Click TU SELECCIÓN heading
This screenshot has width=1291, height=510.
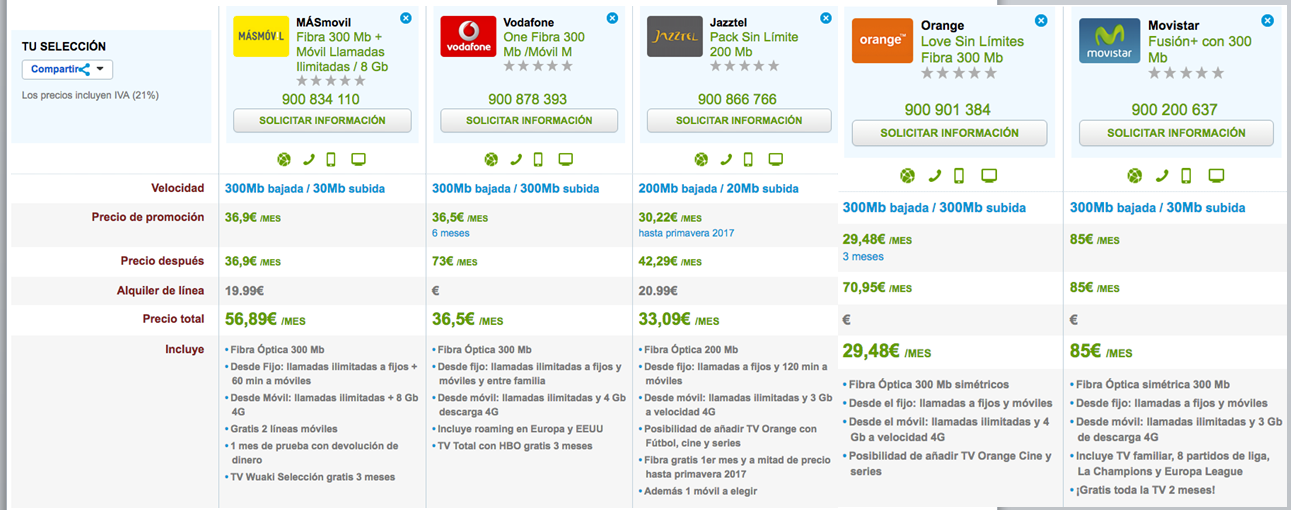(x=64, y=47)
